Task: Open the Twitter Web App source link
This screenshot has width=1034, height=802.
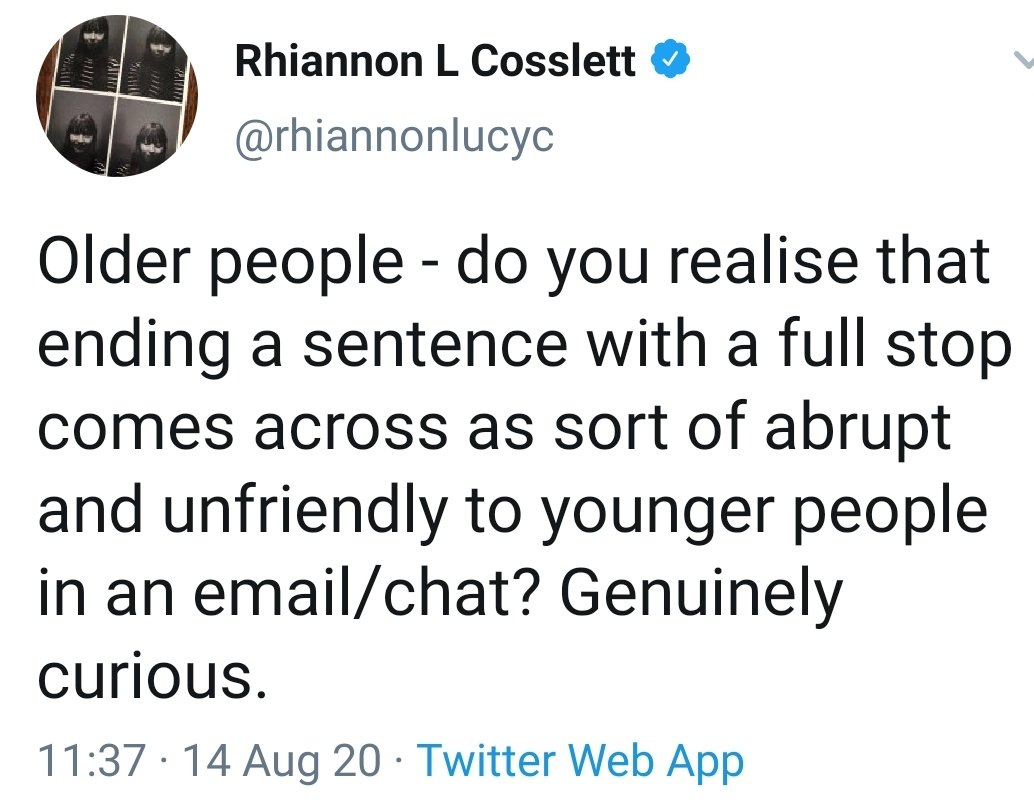Action: tap(581, 762)
